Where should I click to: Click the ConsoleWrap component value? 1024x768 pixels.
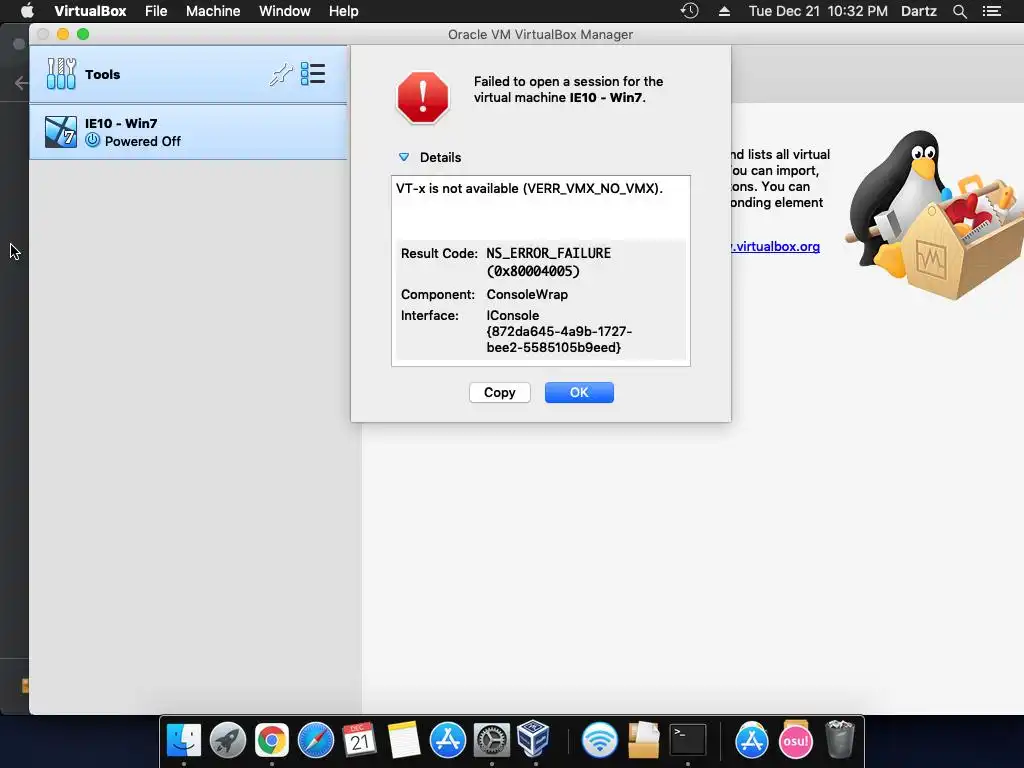527,295
